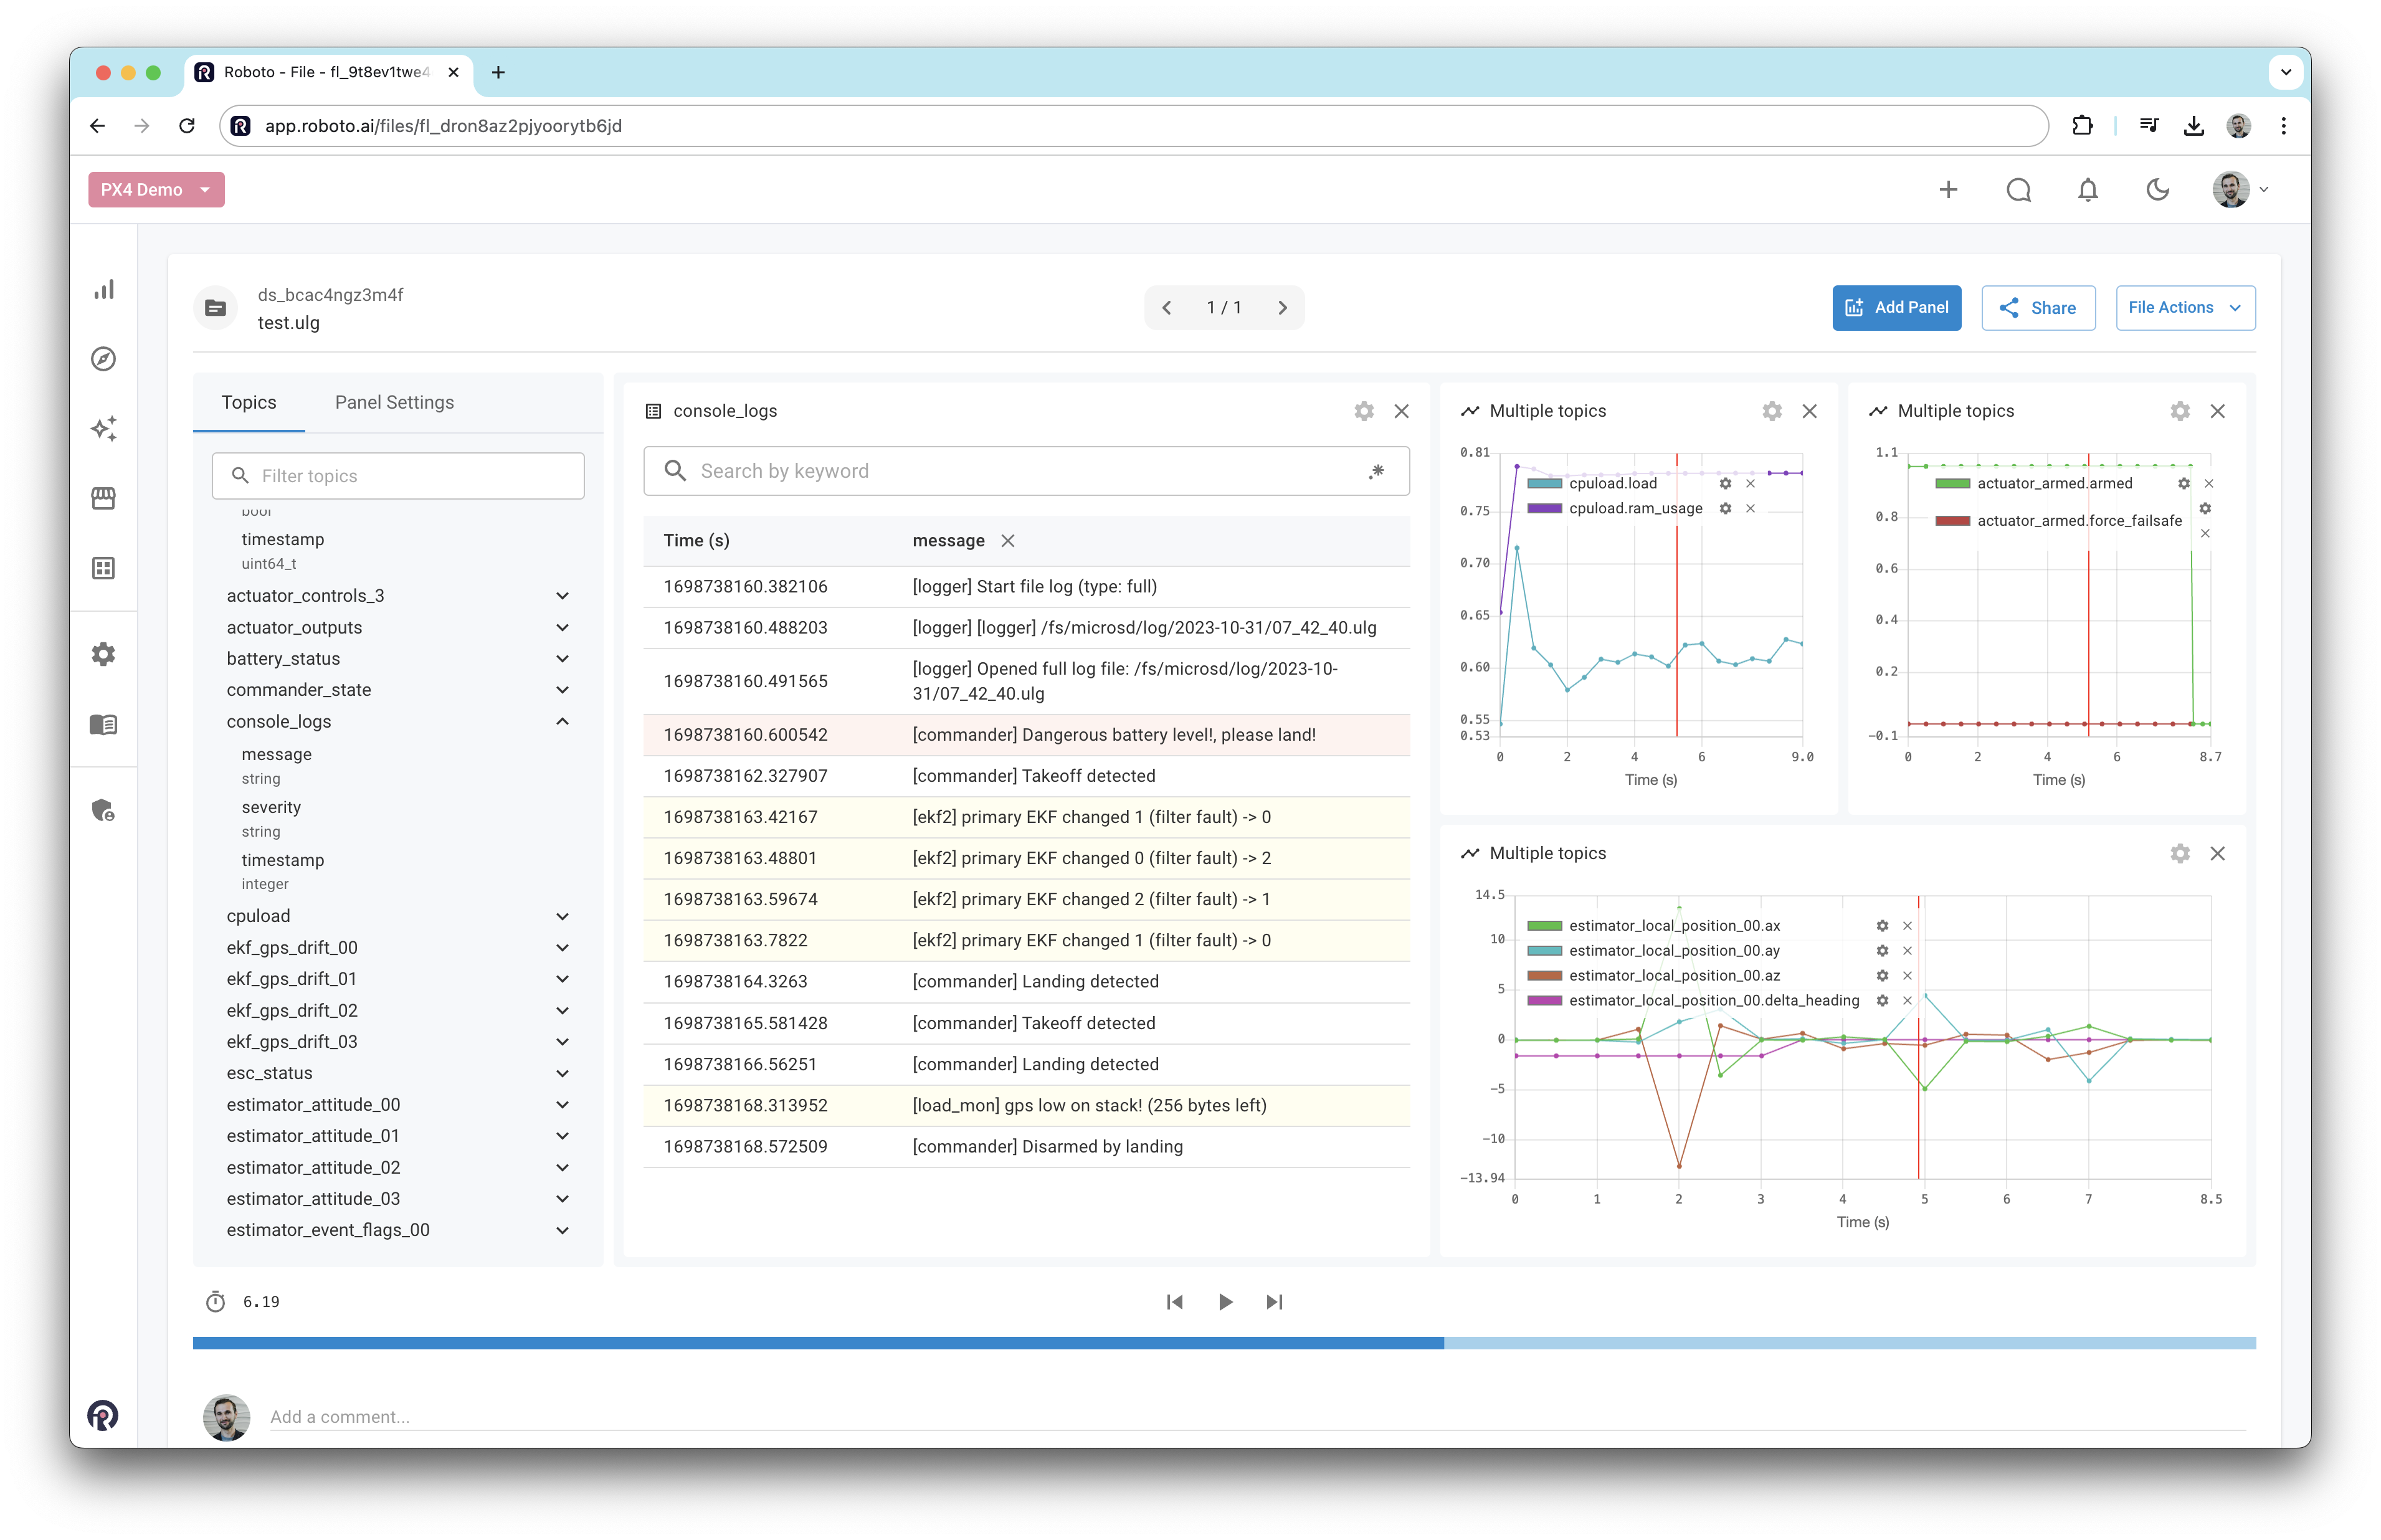This screenshot has width=2381, height=1540.
Task: Open console_logs panel settings gear
Action: [1364, 411]
